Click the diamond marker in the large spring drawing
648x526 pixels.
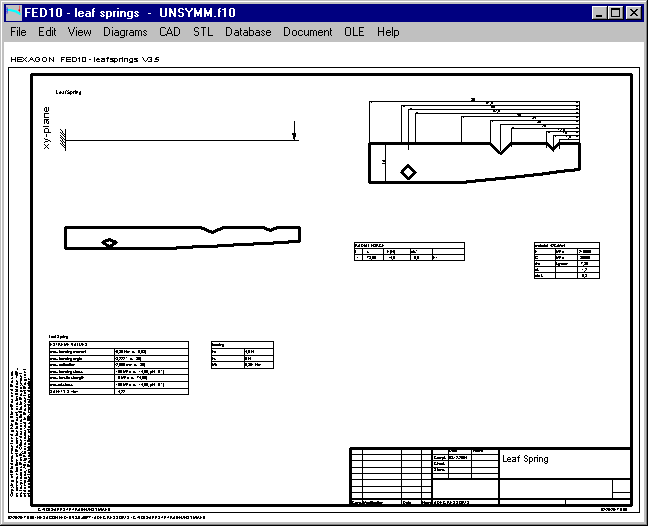pos(408,172)
